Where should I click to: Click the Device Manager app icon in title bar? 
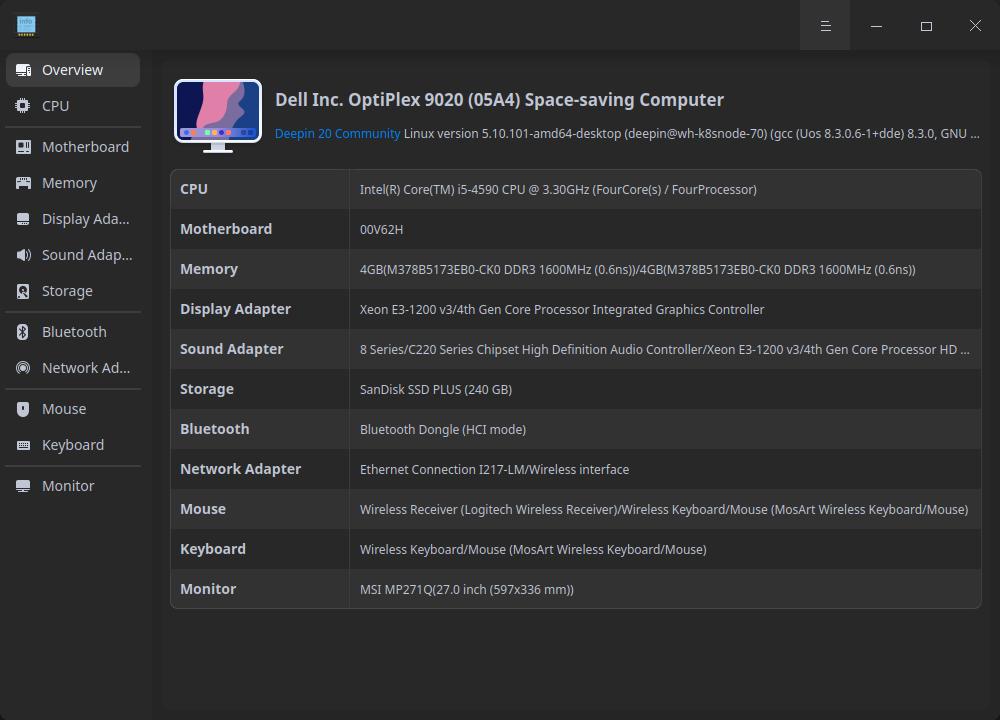[26, 26]
